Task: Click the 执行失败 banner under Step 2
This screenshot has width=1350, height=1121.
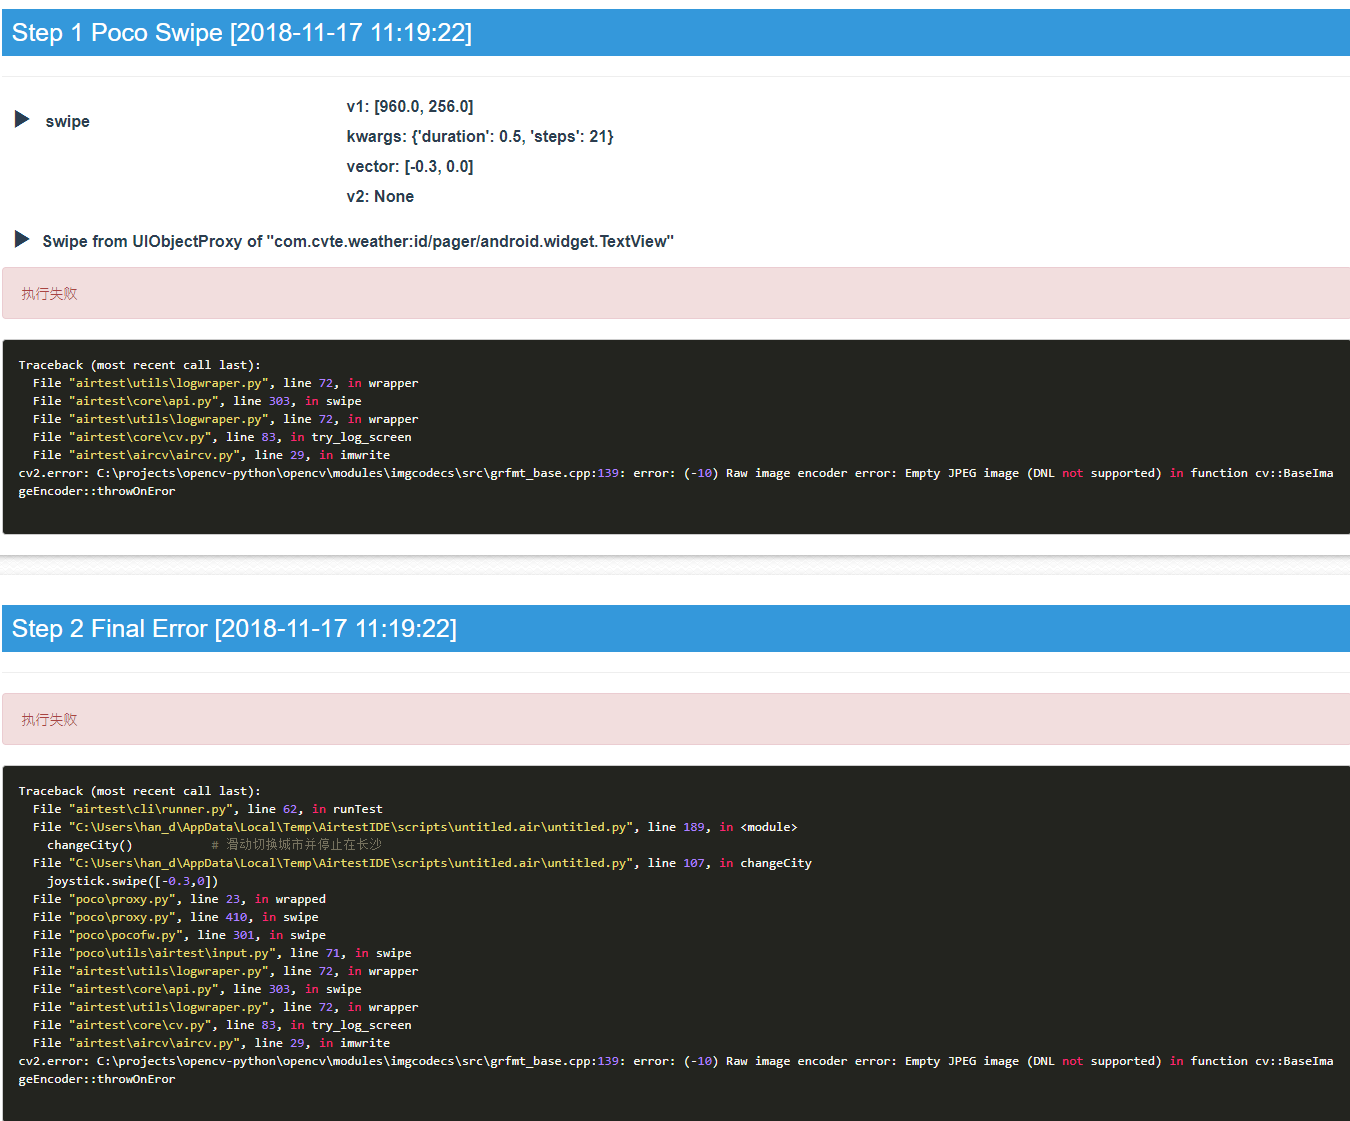Action: [676, 719]
